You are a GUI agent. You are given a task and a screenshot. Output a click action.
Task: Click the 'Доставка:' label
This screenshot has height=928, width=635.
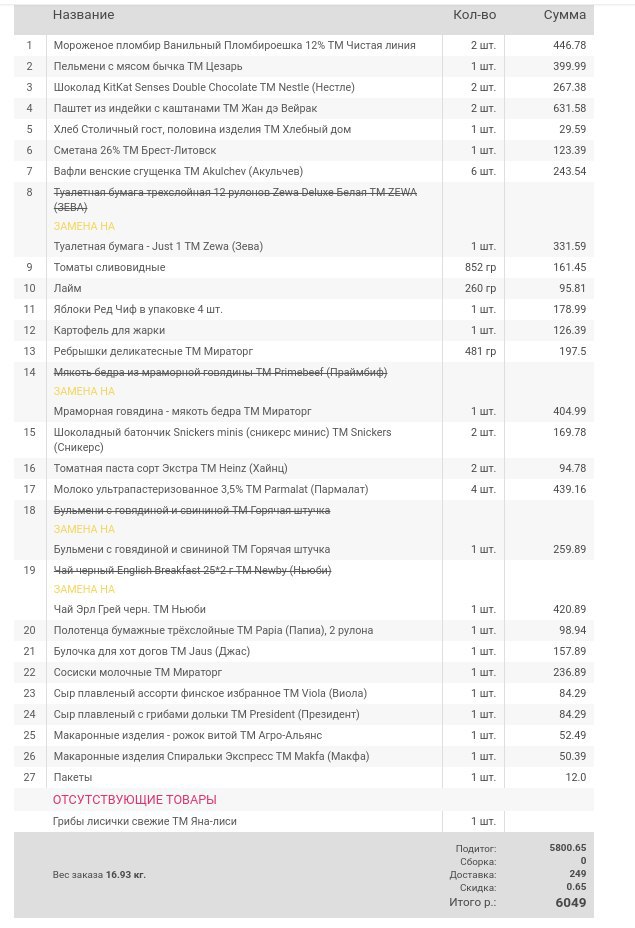click(473, 875)
